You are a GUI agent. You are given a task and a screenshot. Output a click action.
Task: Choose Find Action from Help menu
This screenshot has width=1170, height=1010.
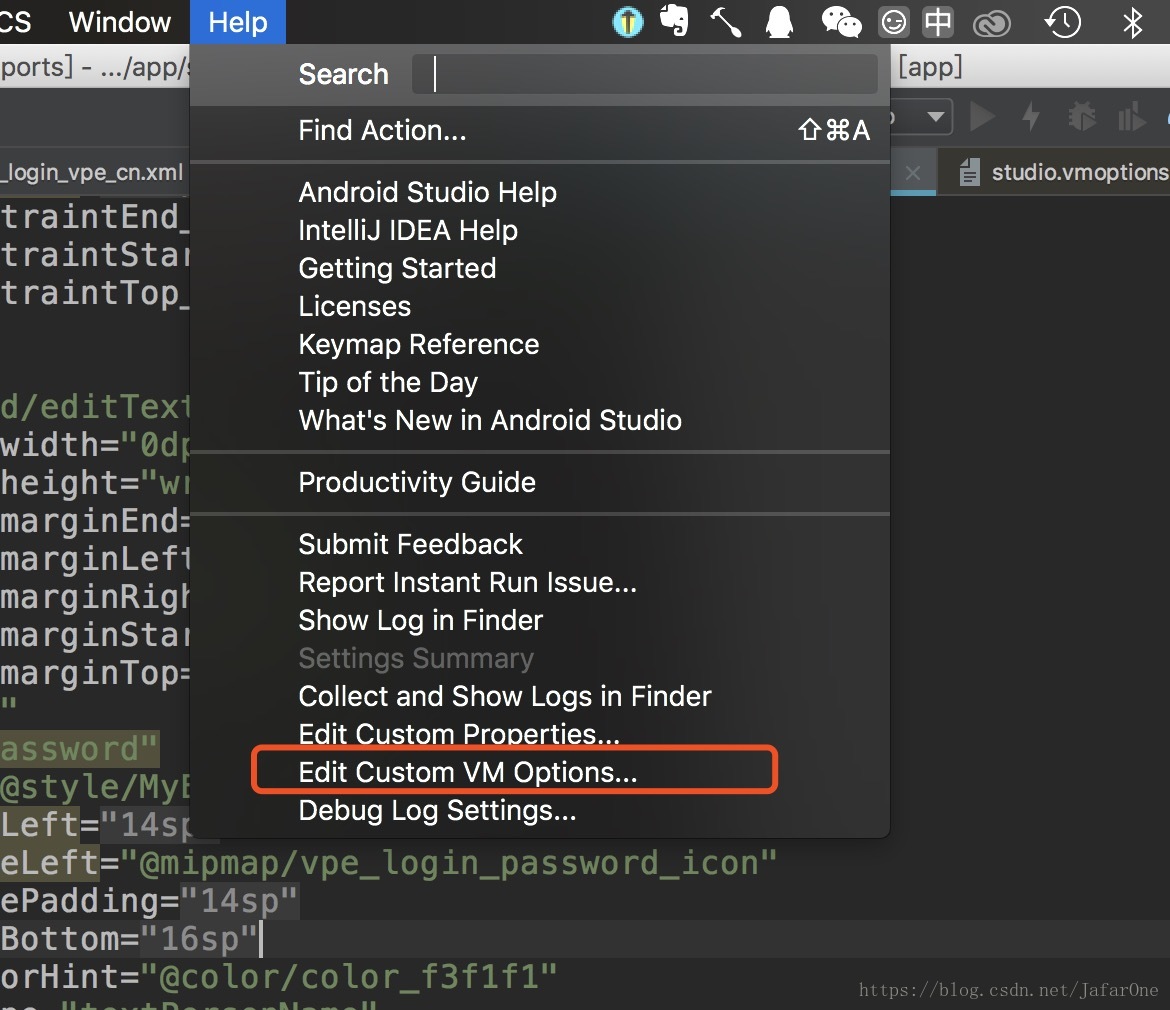(x=382, y=130)
